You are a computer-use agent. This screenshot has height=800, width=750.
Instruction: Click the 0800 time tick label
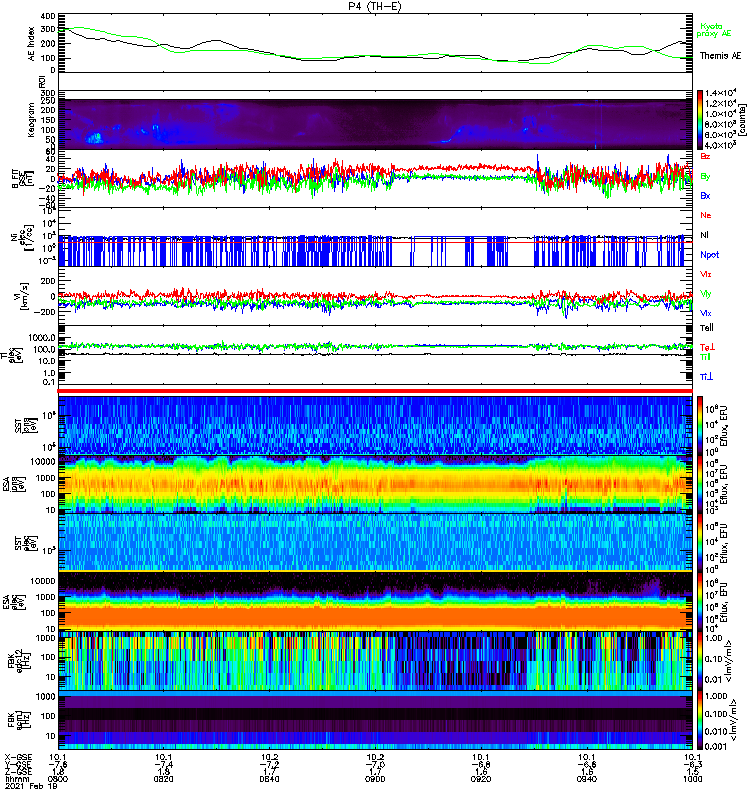tap(58, 779)
